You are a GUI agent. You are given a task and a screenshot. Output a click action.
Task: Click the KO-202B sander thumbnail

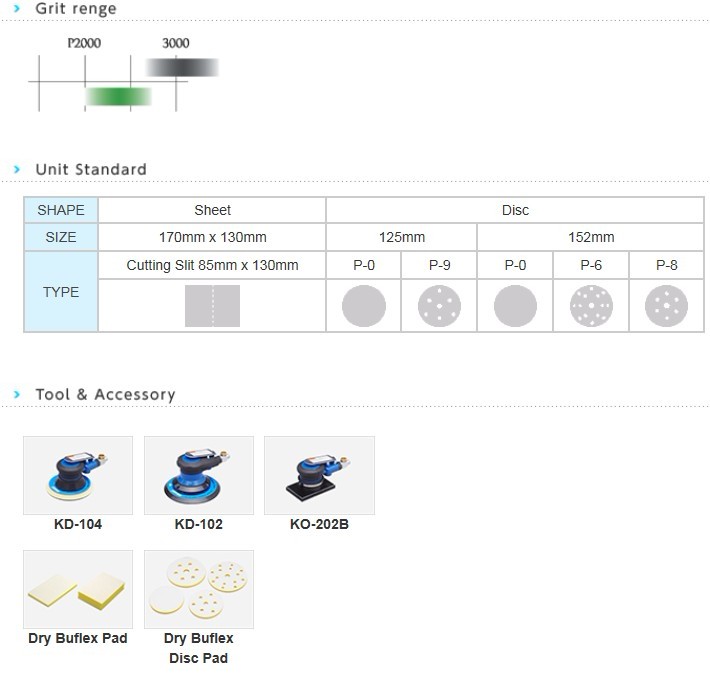point(319,475)
